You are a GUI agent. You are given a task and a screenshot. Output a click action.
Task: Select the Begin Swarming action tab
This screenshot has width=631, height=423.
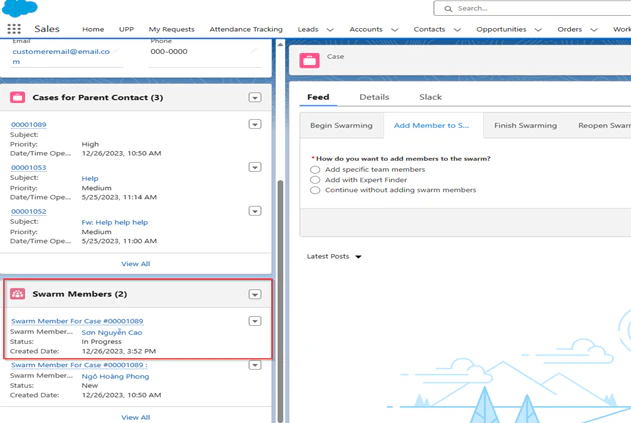tap(341, 126)
